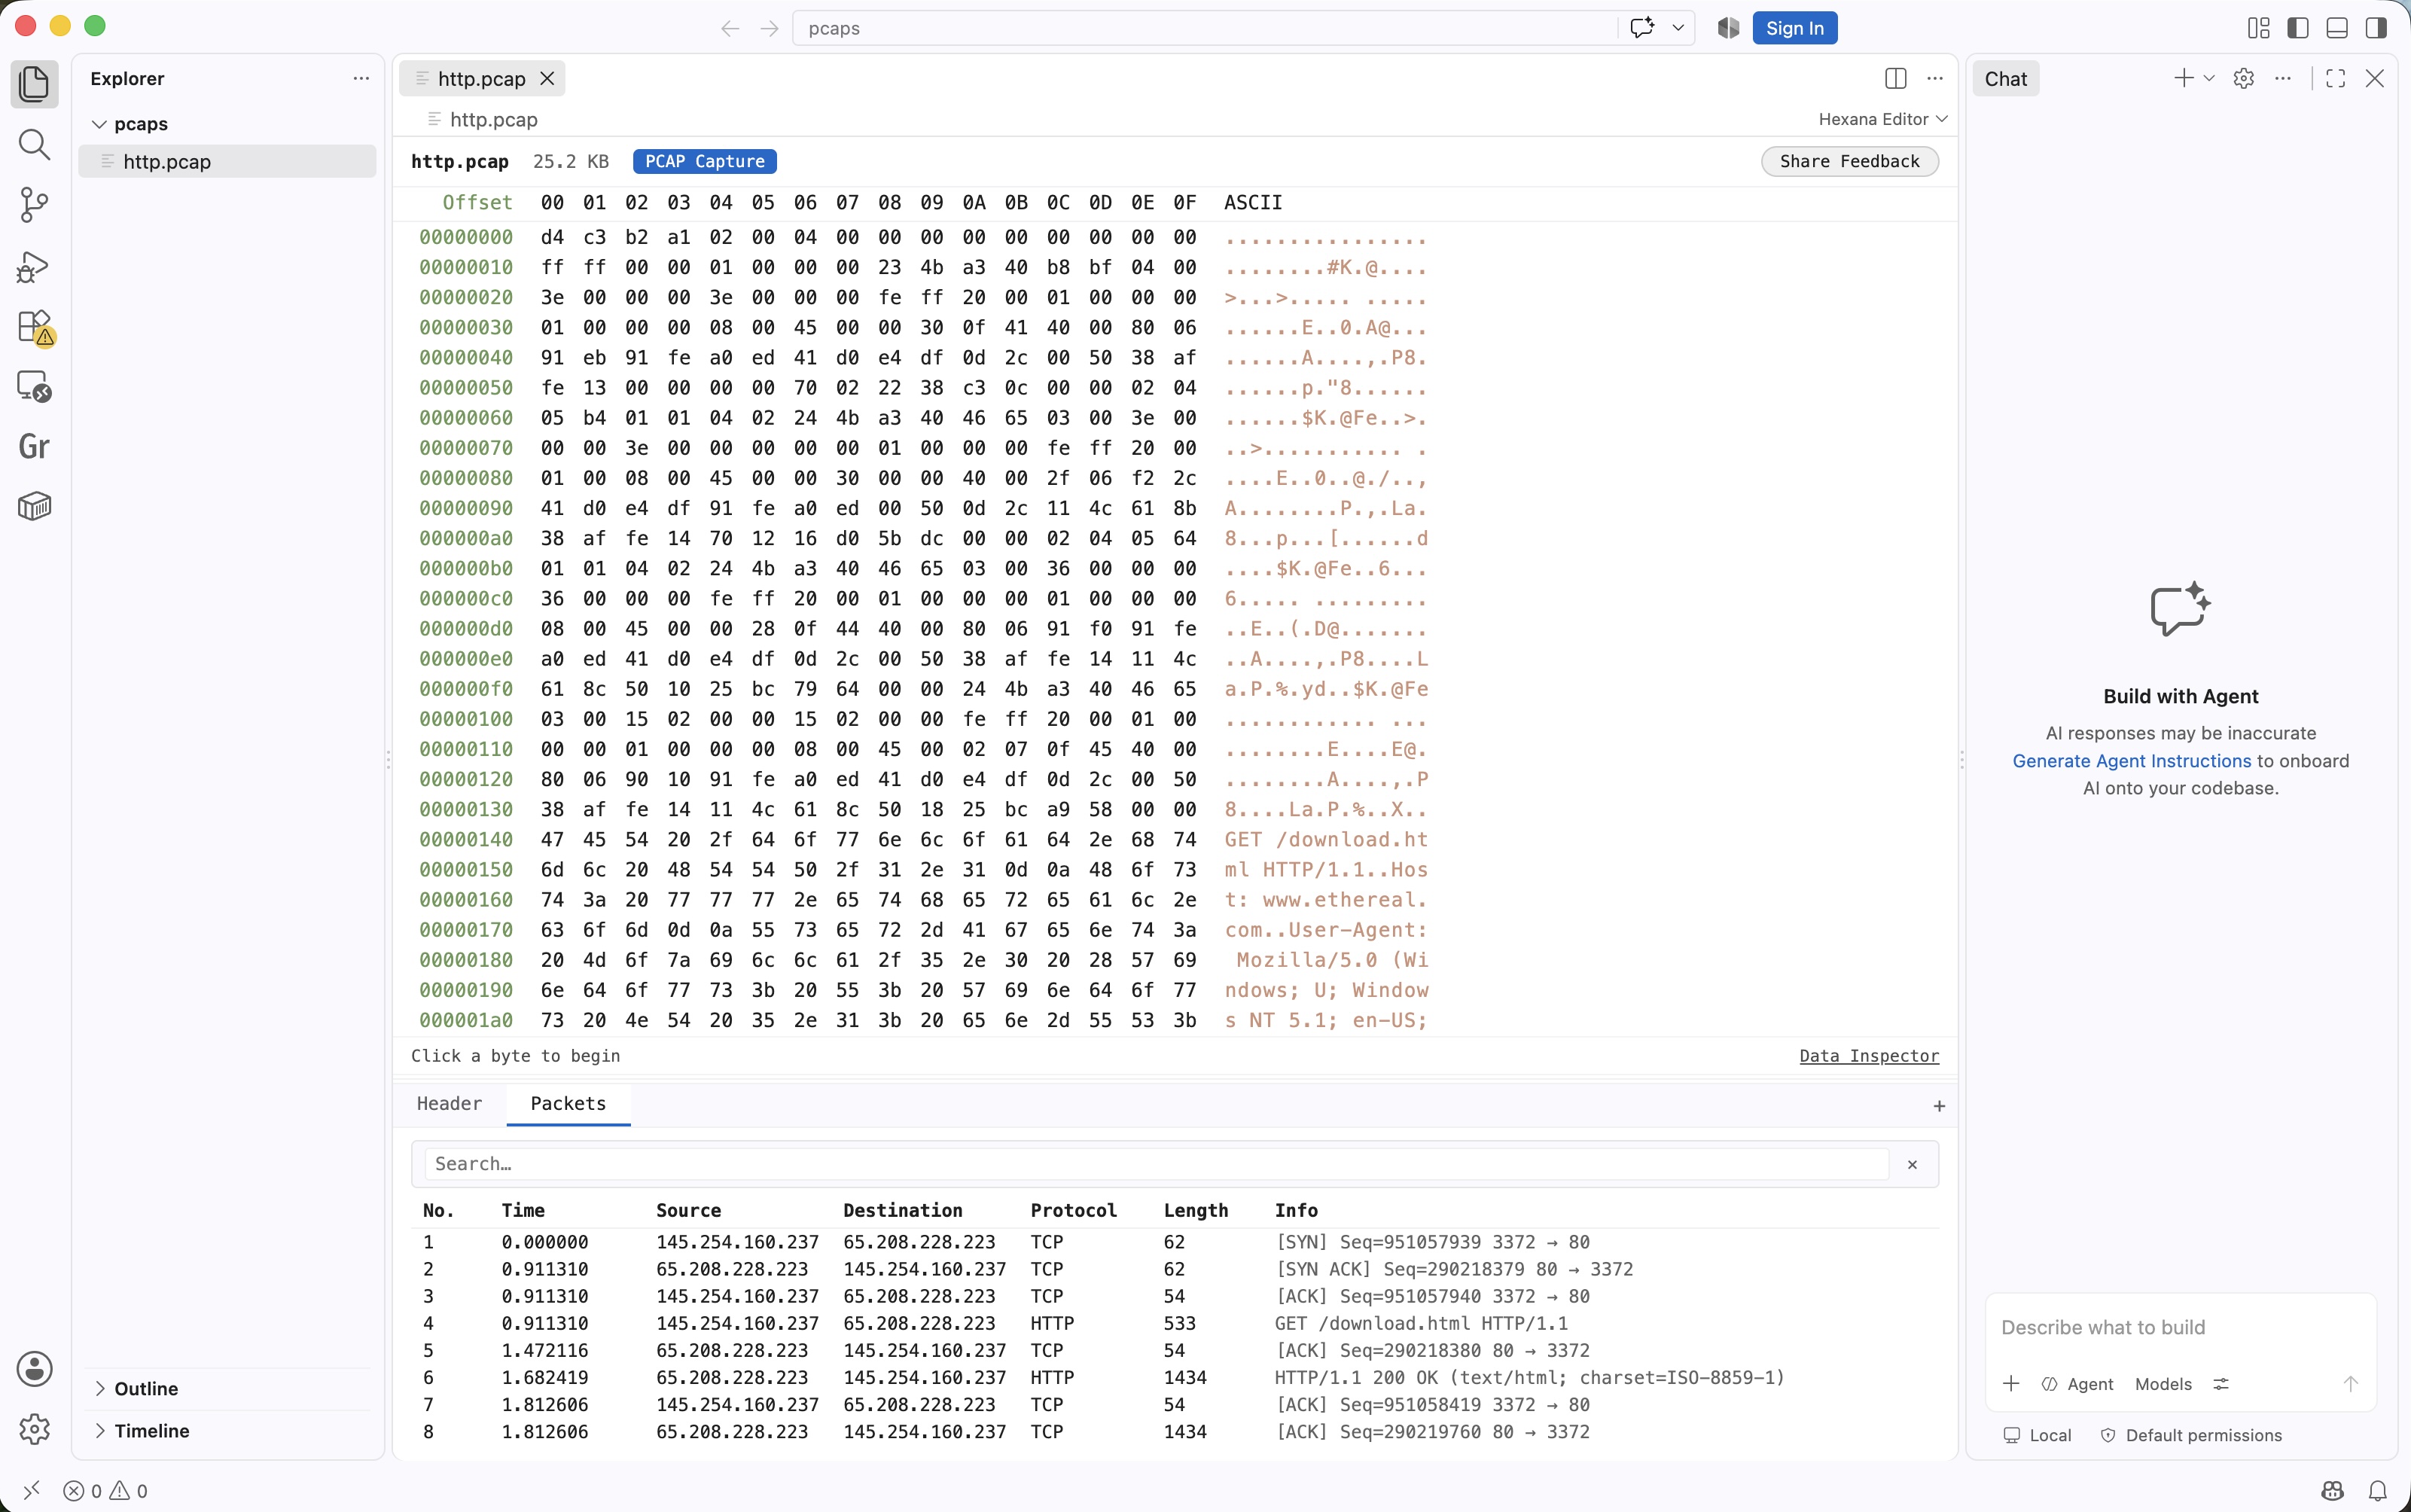Select the Packets tab
Screen dimensions: 2411x1512
[x=568, y=1103]
